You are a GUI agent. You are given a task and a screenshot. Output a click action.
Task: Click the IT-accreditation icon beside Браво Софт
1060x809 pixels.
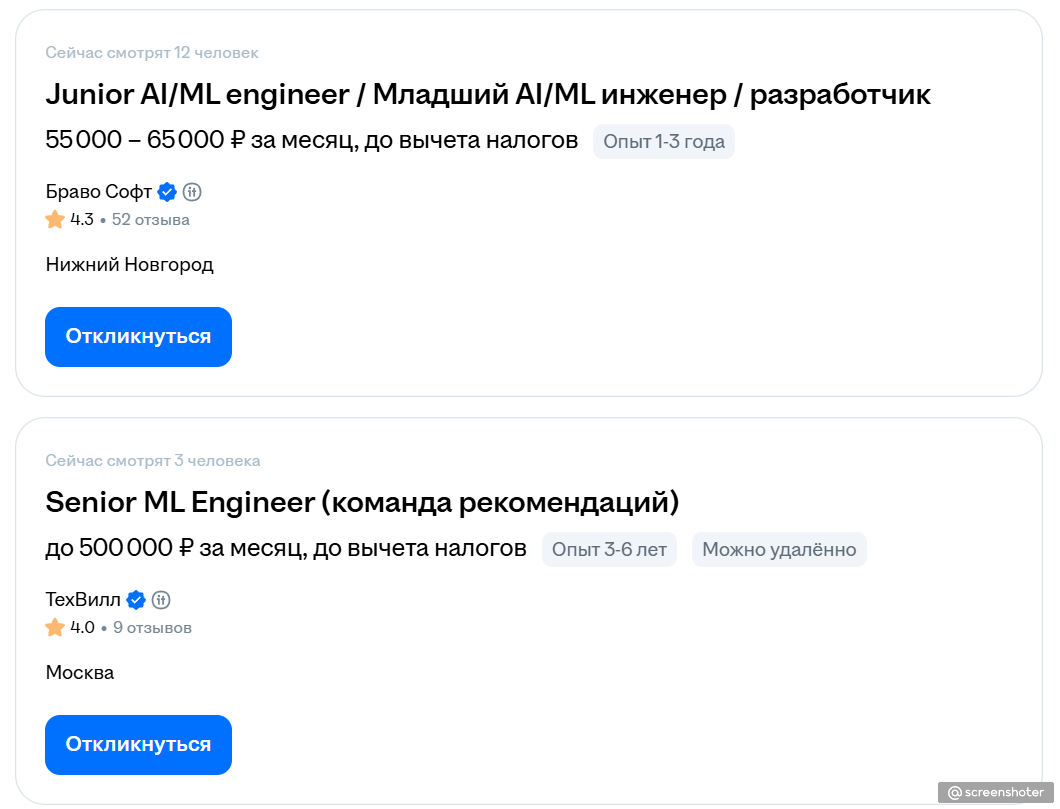[x=192, y=192]
